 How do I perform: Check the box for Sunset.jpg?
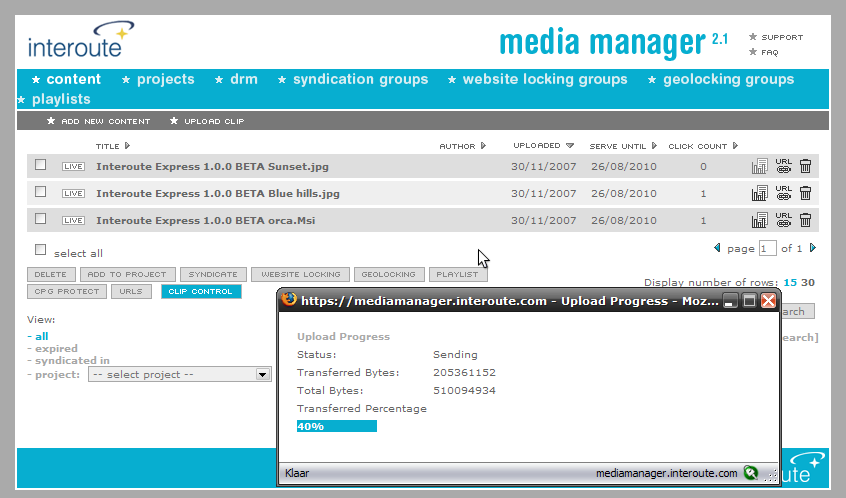(40, 165)
